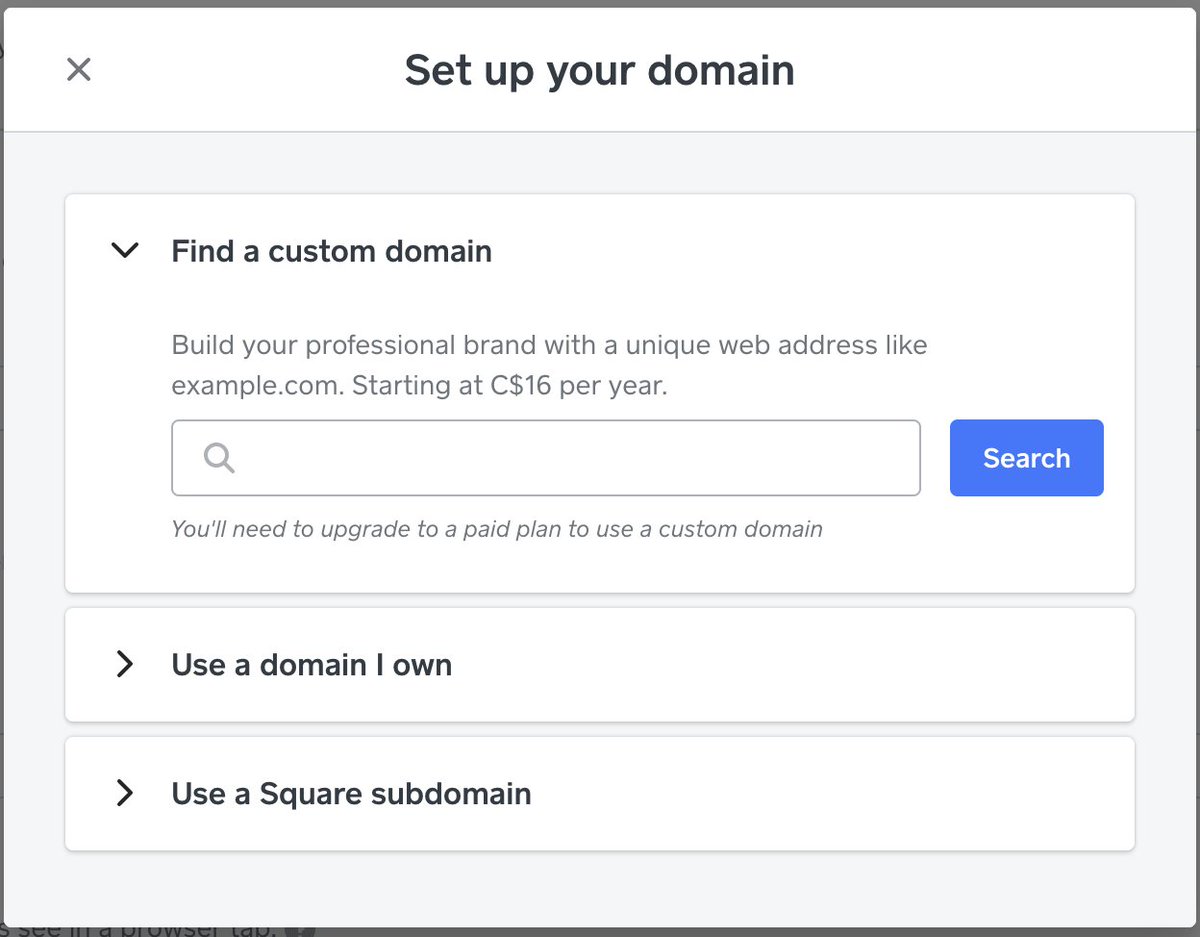
Task: Focus the custom domain search input
Action: coord(570,458)
